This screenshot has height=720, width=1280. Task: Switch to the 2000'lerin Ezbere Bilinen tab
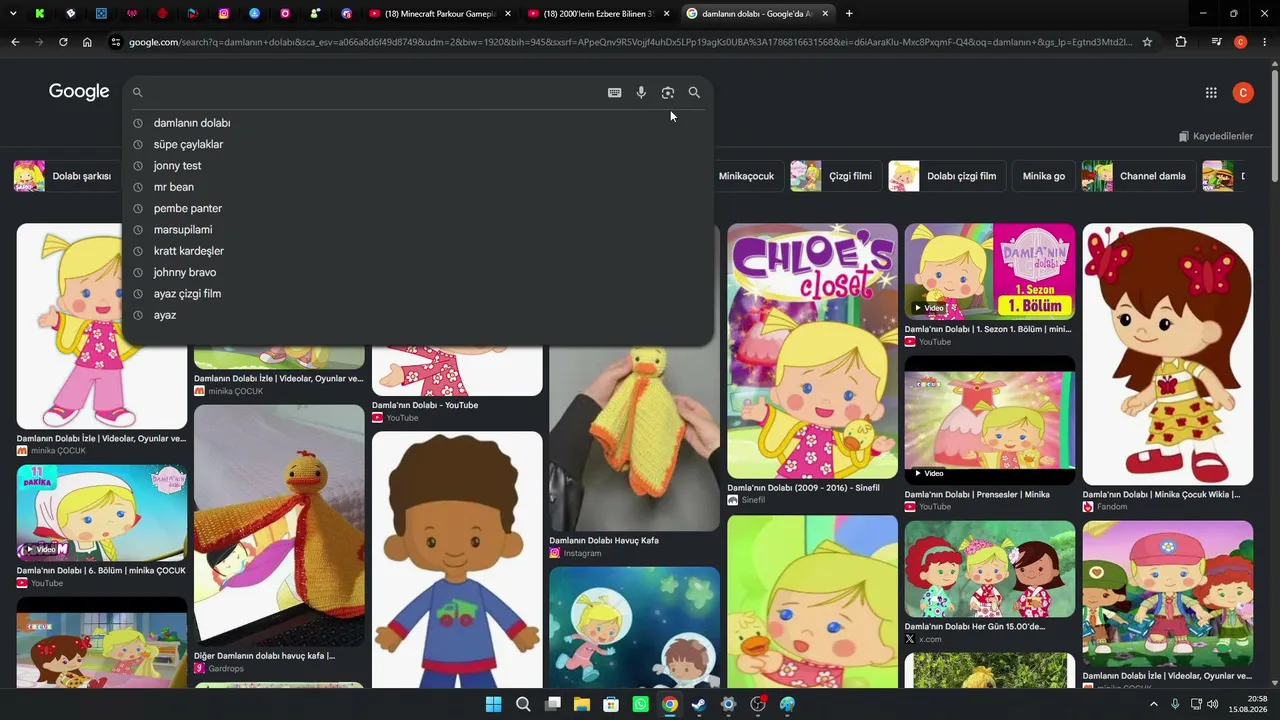click(598, 14)
